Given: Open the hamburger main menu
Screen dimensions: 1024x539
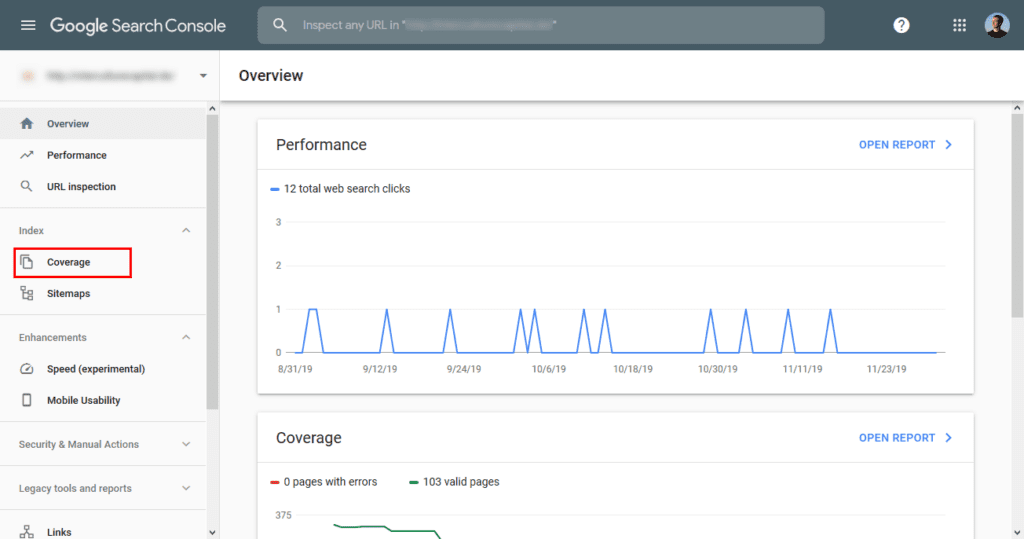Looking at the screenshot, I should click(27, 25).
